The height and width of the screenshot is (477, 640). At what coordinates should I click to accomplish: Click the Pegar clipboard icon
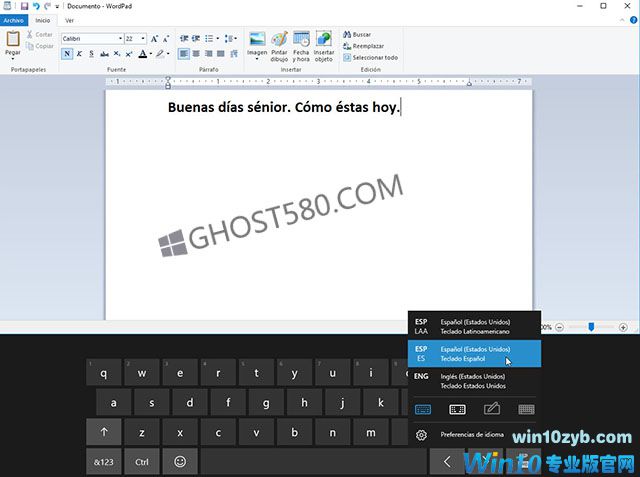(x=13, y=39)
